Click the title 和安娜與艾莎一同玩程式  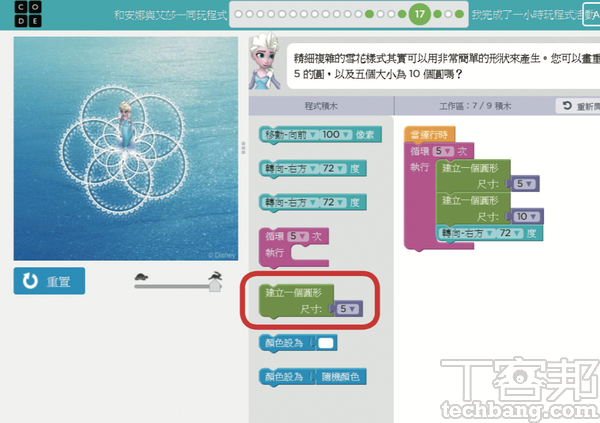(x=171, y=15)
